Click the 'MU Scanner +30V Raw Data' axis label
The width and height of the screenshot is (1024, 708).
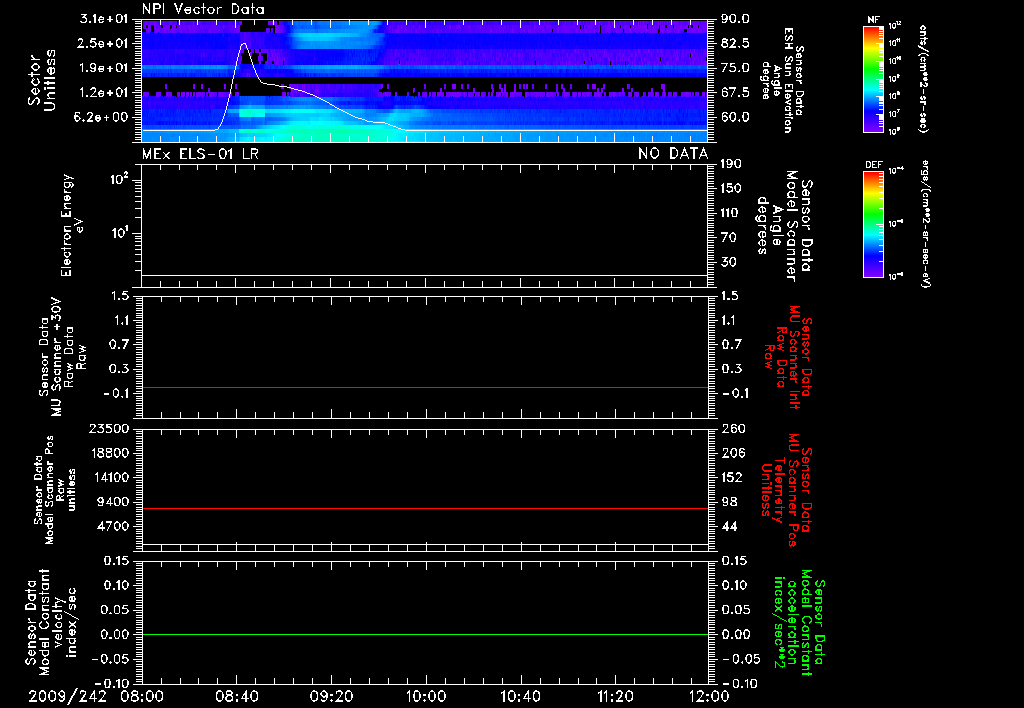61,357
